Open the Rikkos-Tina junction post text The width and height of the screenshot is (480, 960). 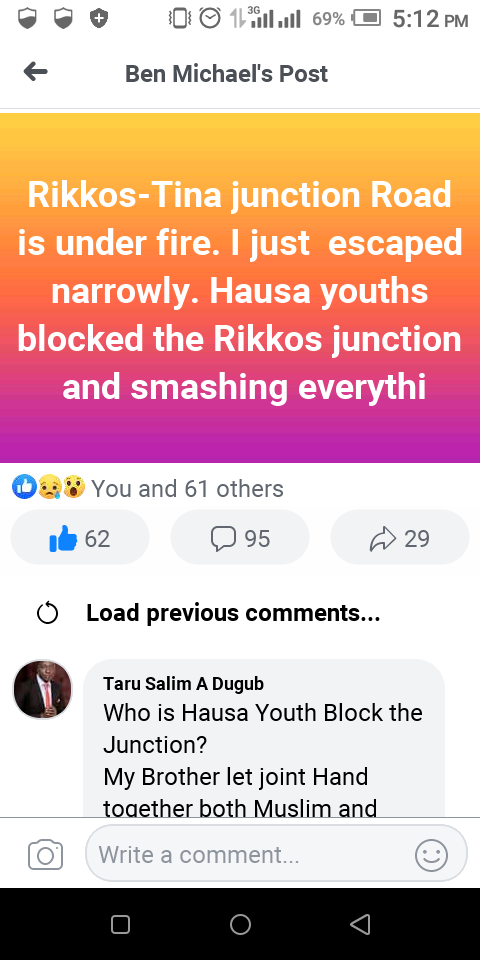(240, 291)
